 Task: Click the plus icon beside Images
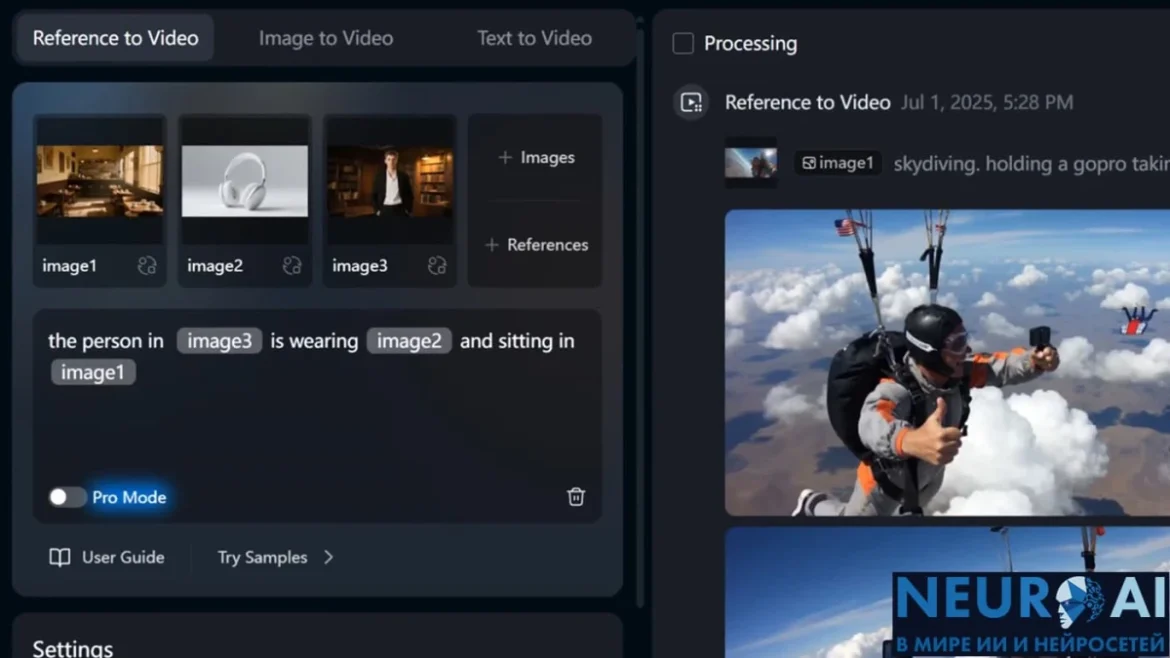click(505, 157)
